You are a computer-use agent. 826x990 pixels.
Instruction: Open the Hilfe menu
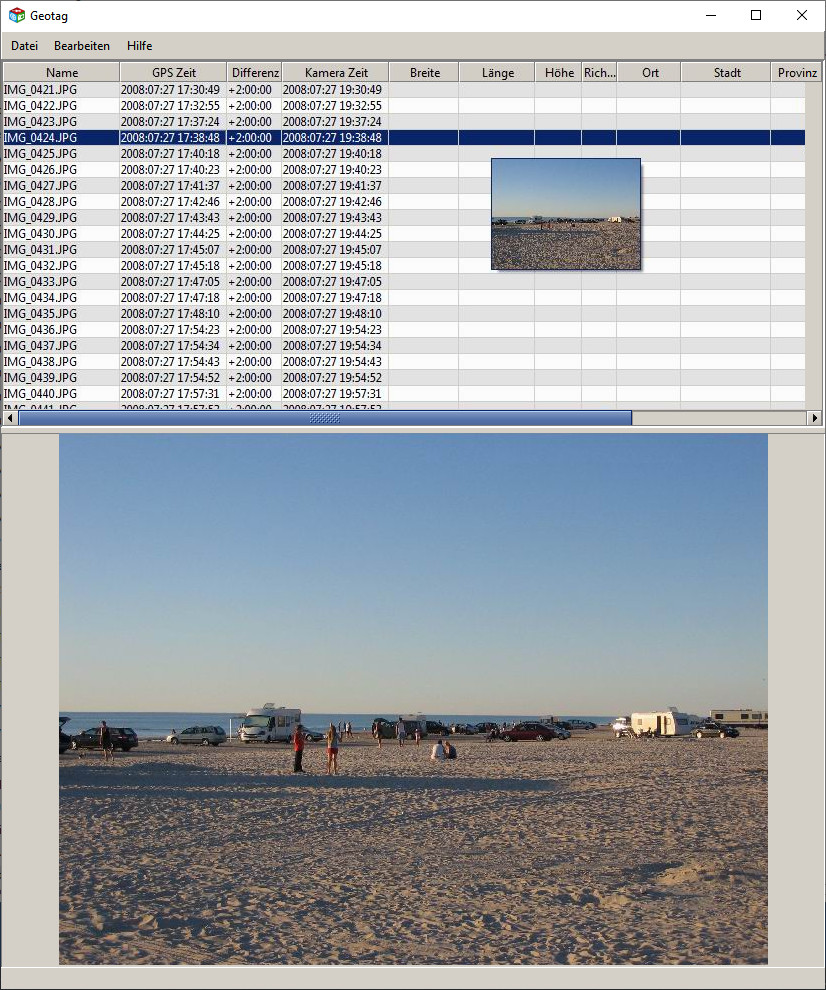pos(139,46)
